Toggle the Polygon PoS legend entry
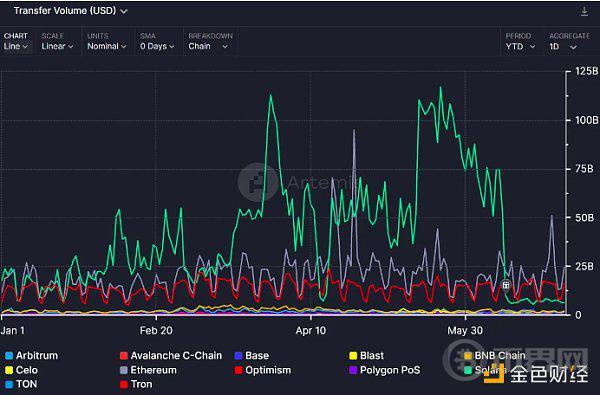Screen dimensions: 600x395 [x=385, y=370]
